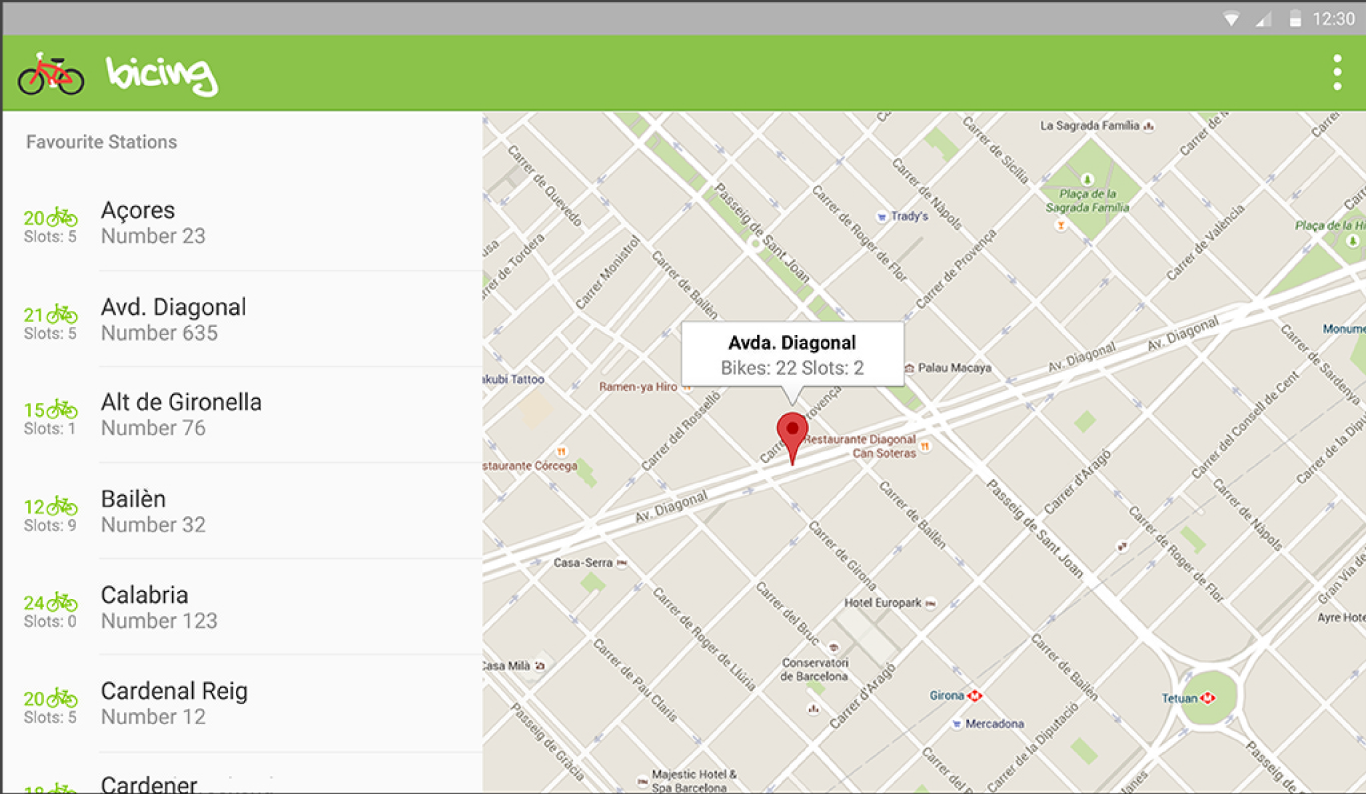The height and width of the screenshot is (794, 1366).
Task: Tap 'Slots: 9' in the Bailèn row
Action: (50, 525)
